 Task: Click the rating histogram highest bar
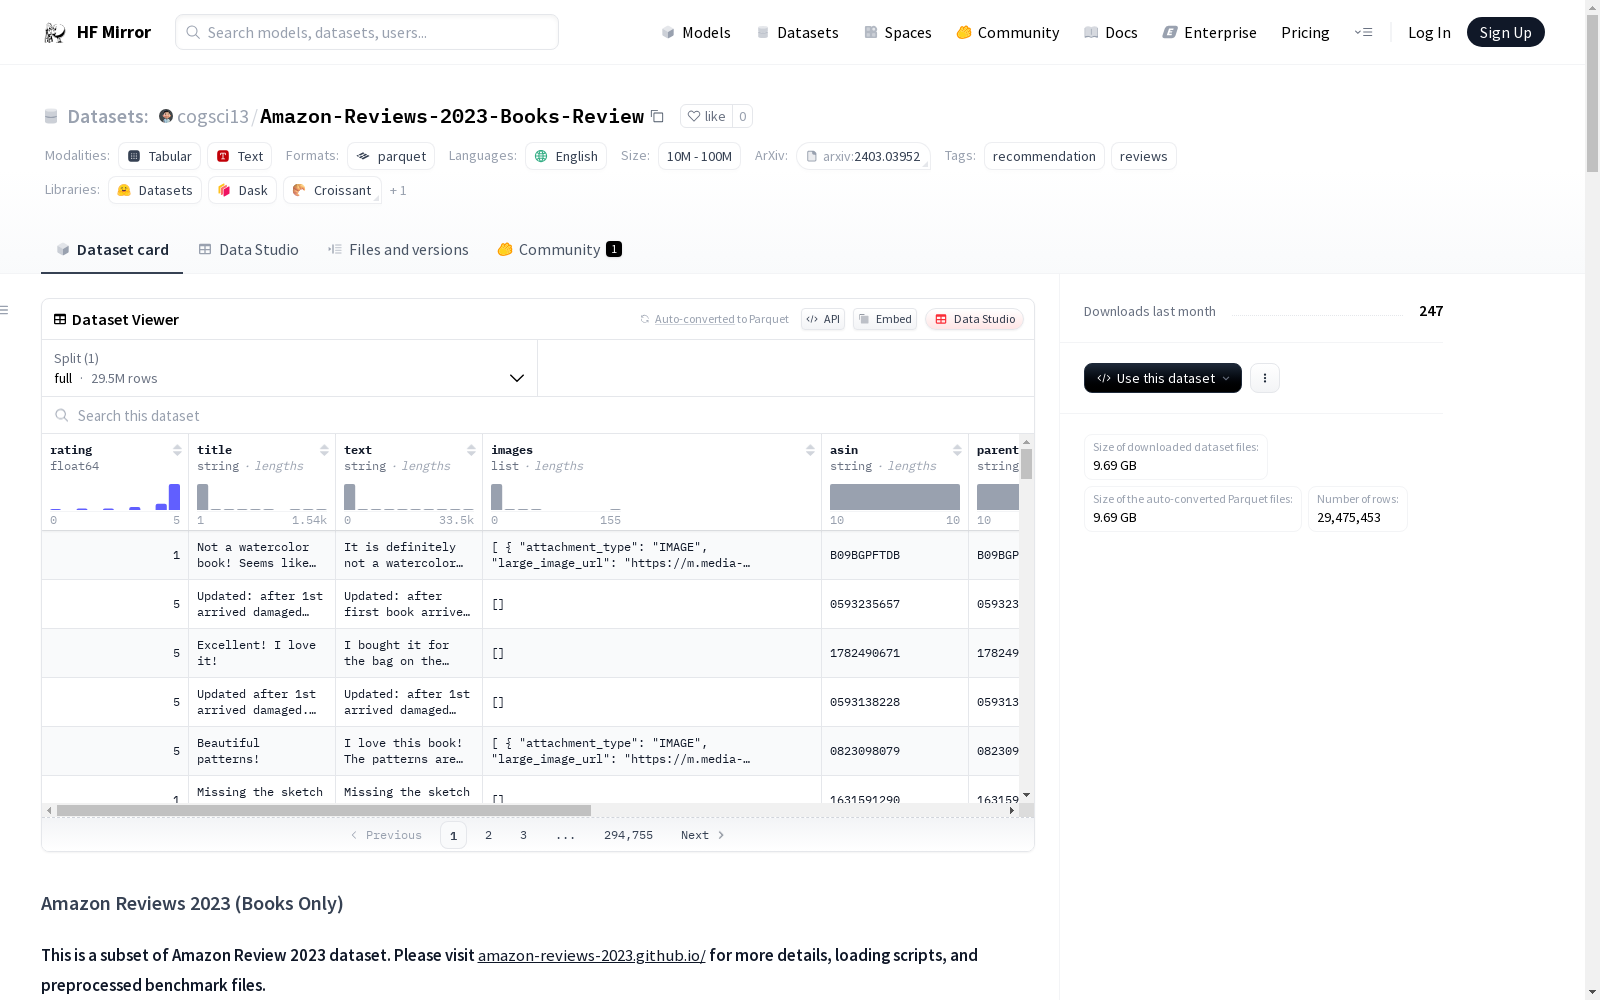(x=174, y=497)
